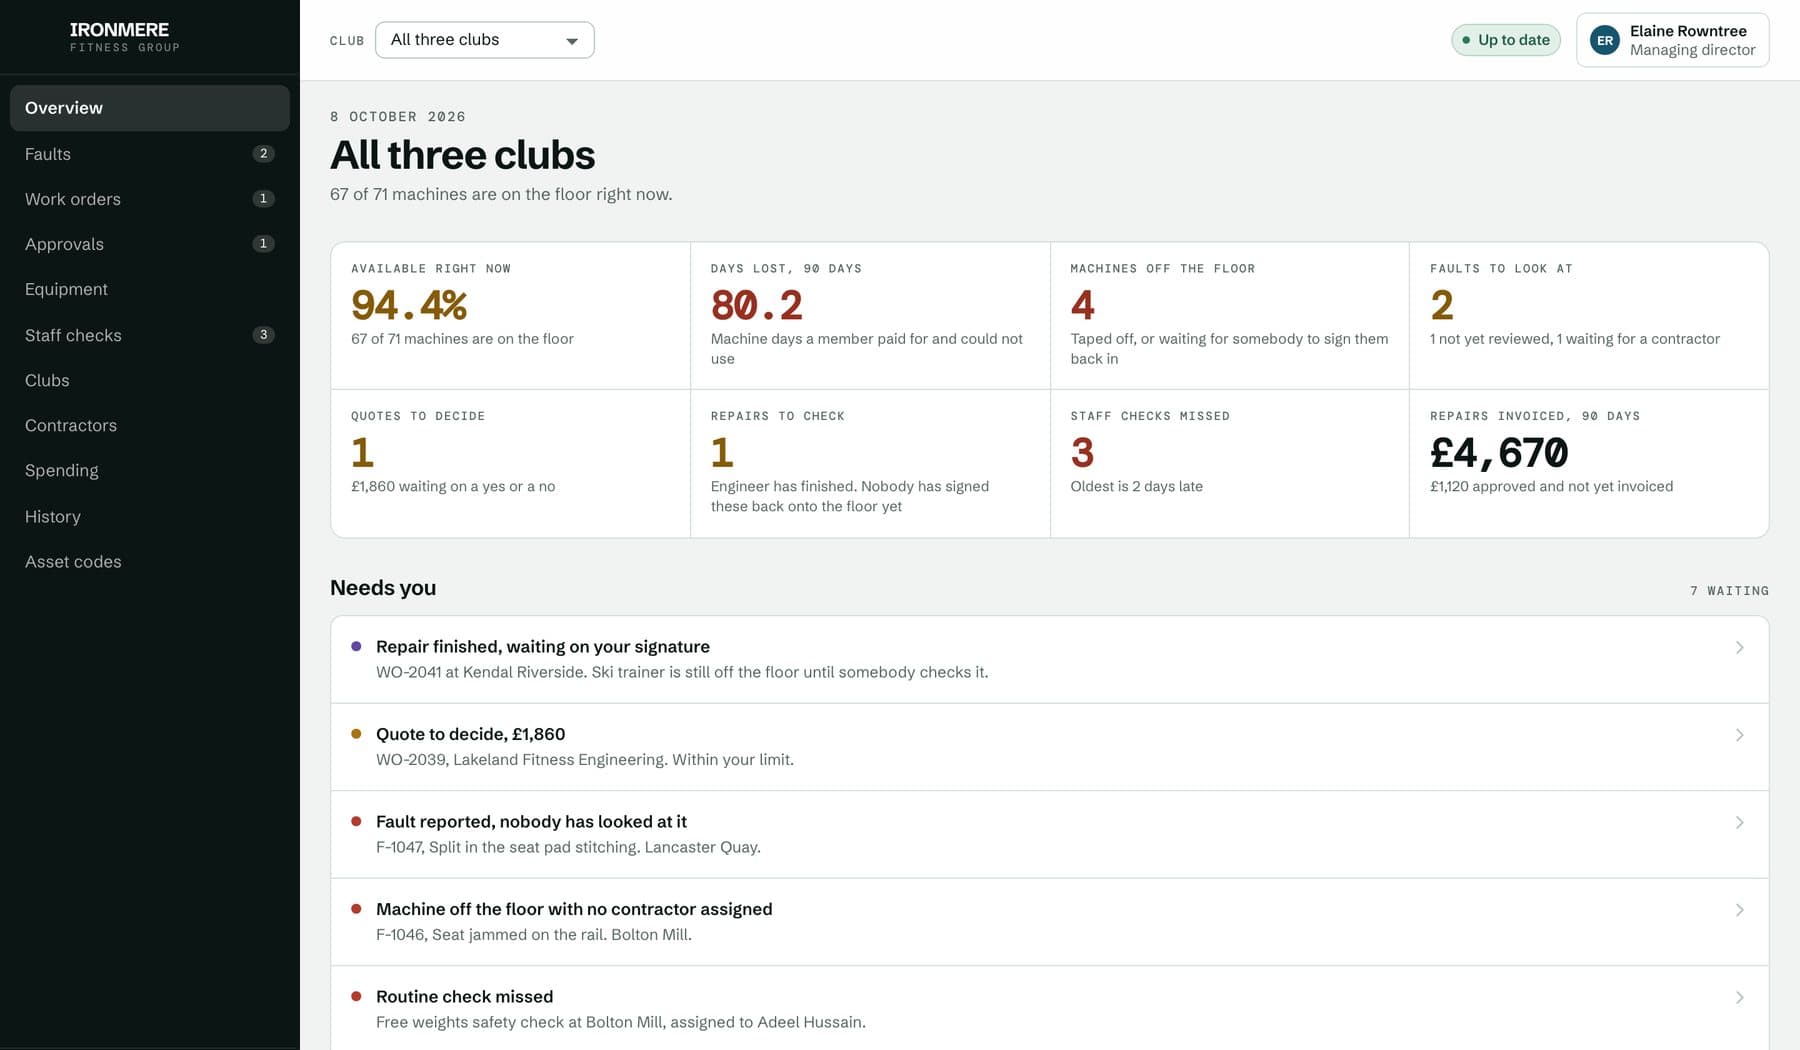The height and width of the screenshot is (1050, 1800).
Task: Click the chevron on the Machine off the floor row
Action: pyautogui.click(x=1739, y=910)
